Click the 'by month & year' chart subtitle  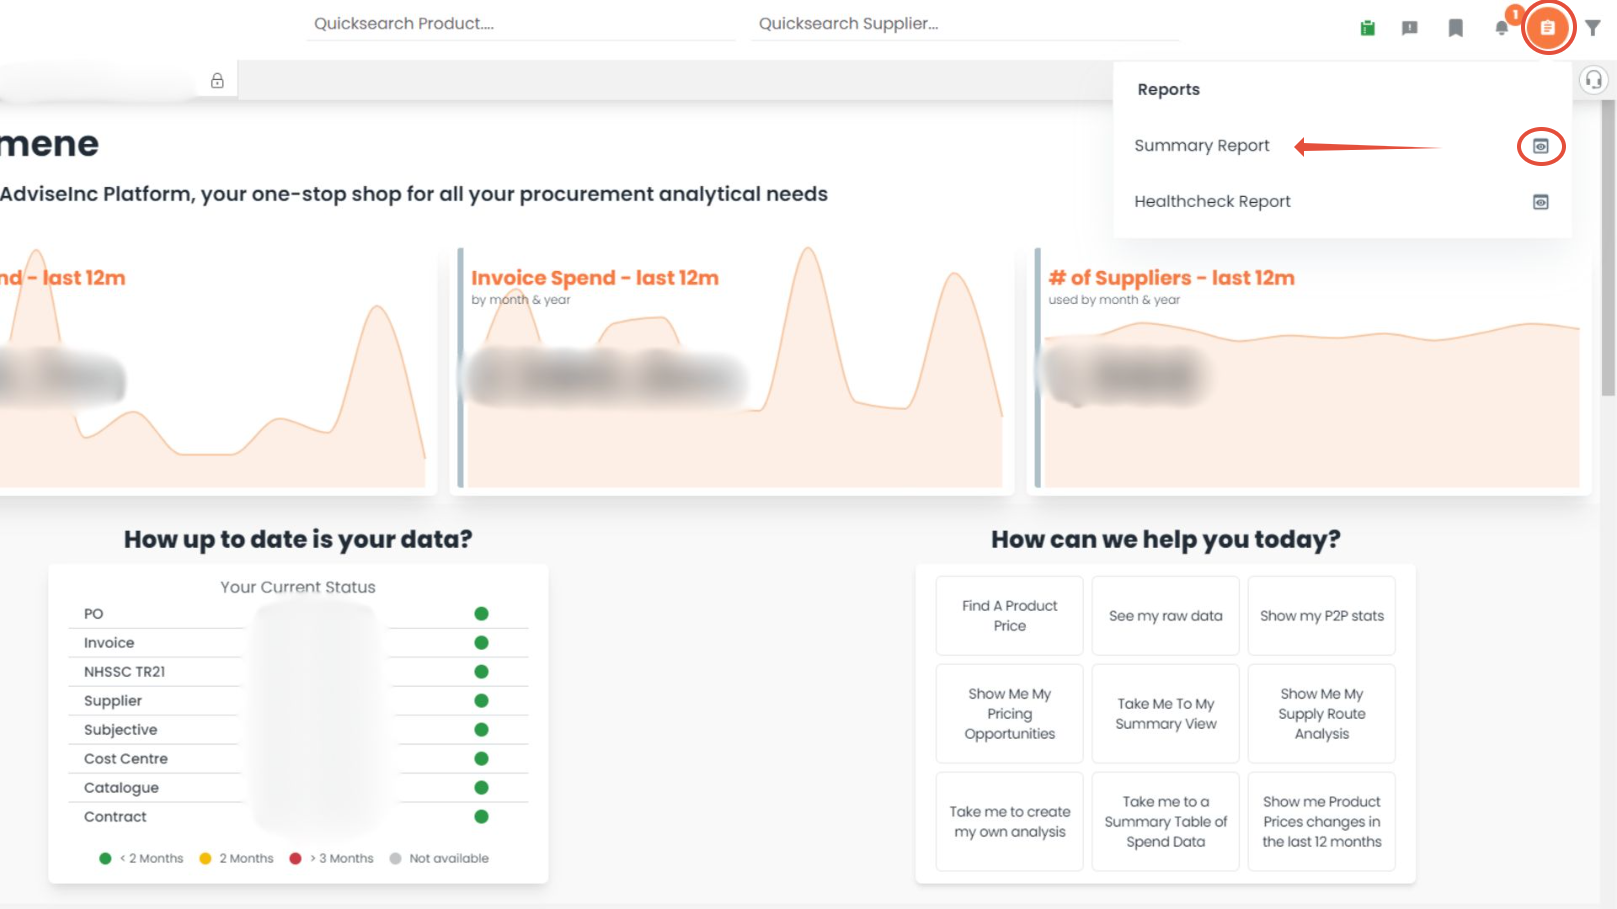tap(521, 300)
